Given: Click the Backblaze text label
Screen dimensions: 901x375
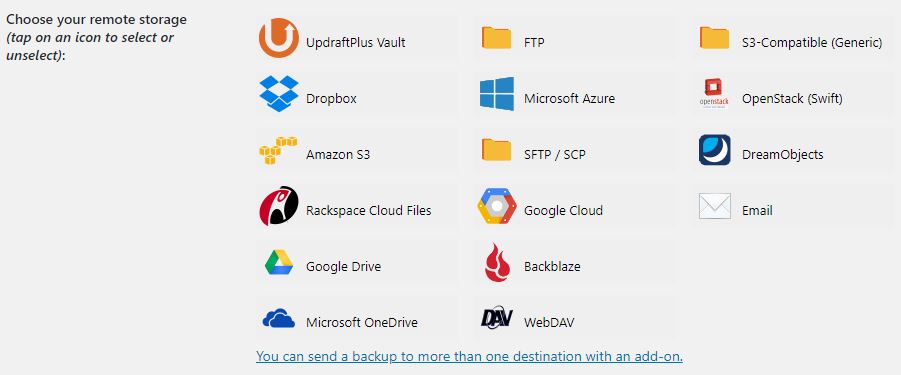Looking at the screenshot, I should [552, 266].
